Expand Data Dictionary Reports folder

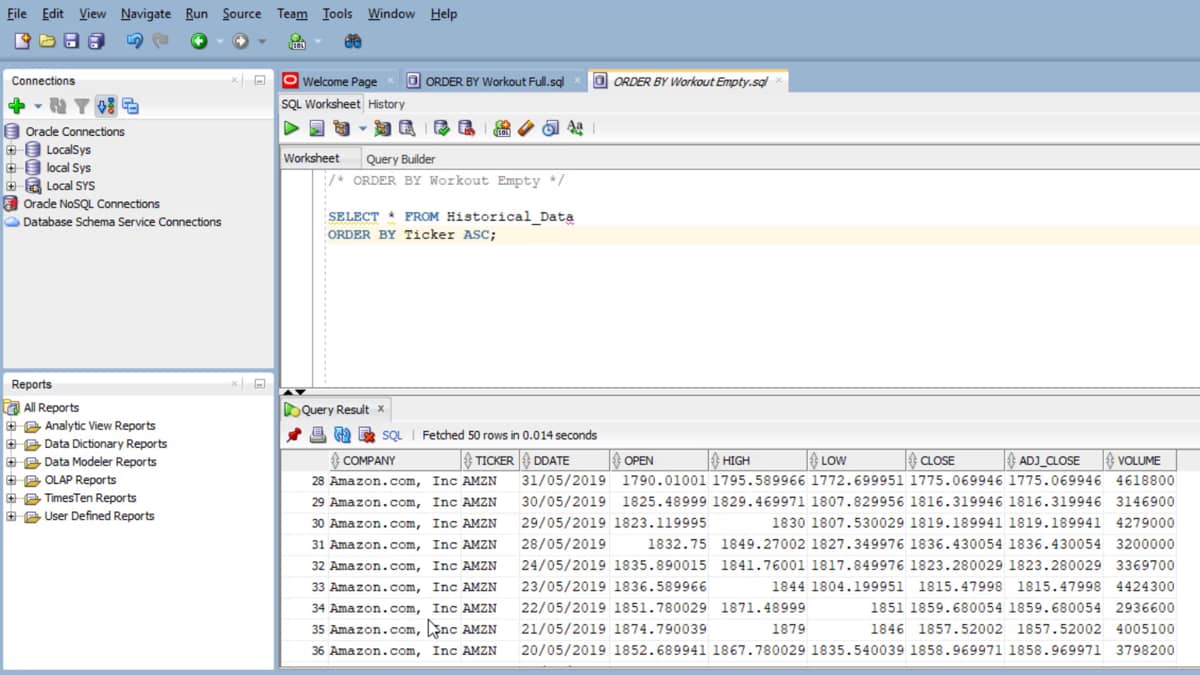point(12,444)
